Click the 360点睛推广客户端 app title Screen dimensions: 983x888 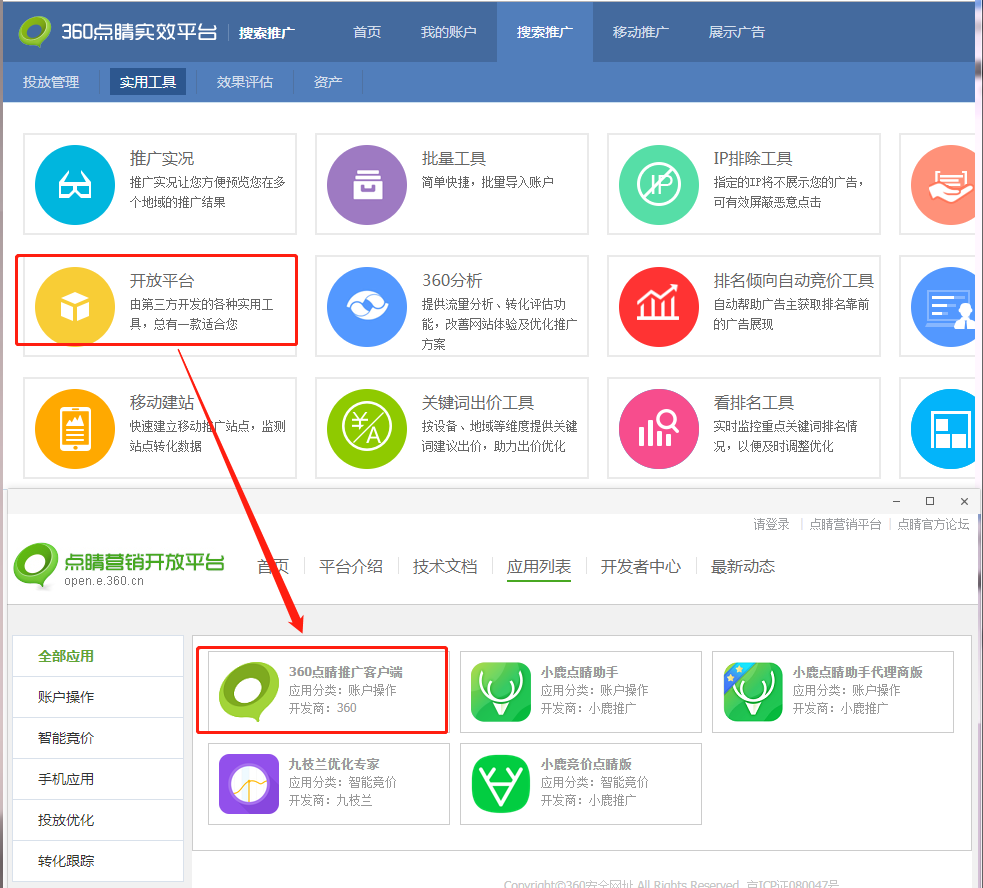[345, 672]
